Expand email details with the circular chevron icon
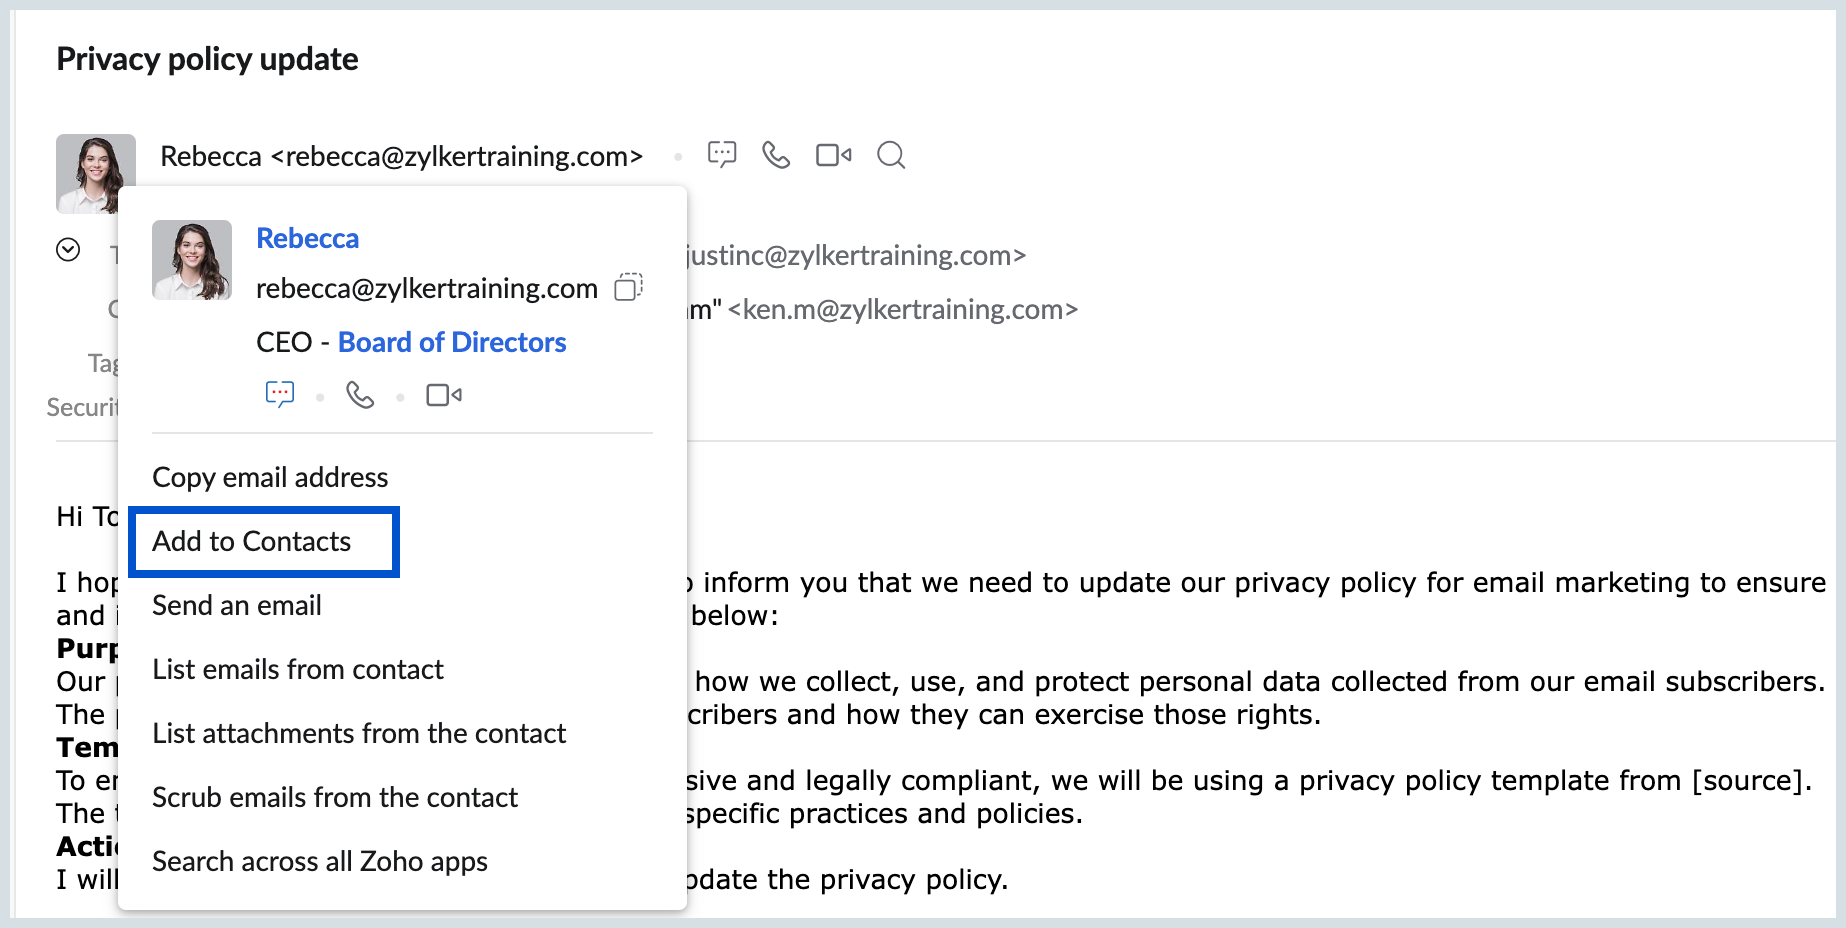The width and height of the screenshot is (1846, 928). (68, 249)
